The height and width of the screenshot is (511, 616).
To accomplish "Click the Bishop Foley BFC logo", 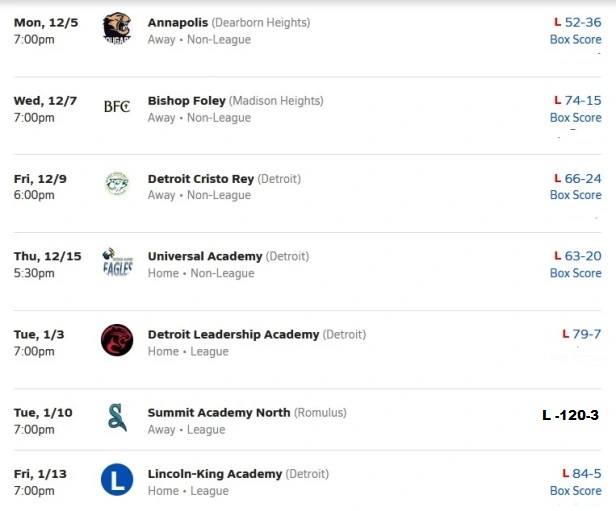I will tap(117, 106).
